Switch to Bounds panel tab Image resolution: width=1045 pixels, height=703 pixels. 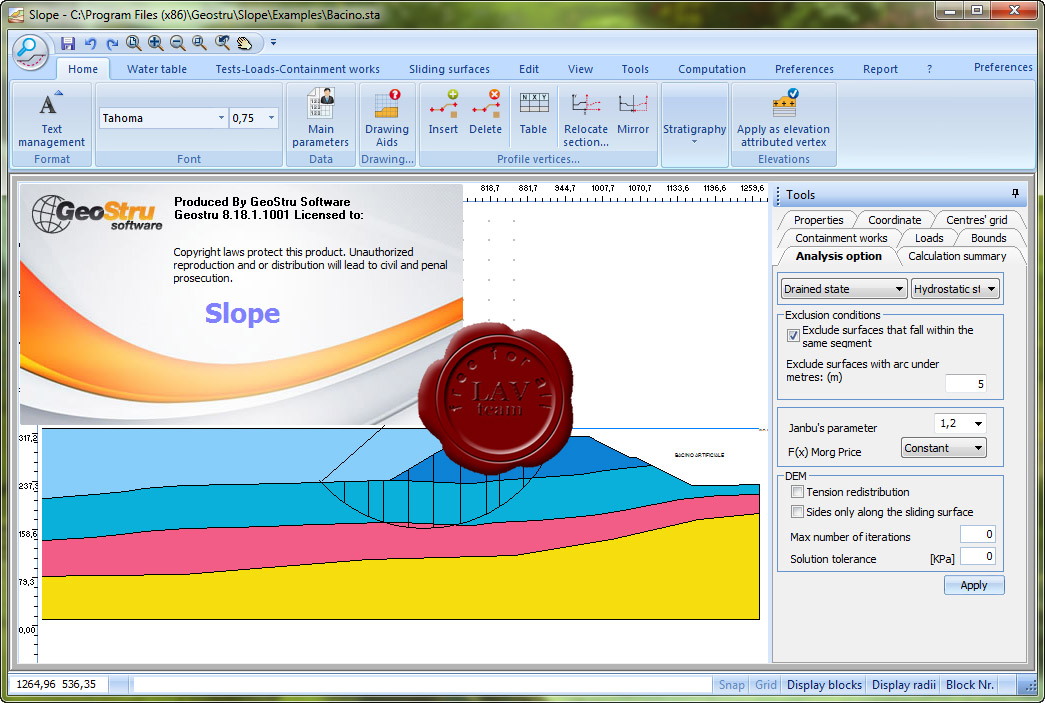[x=988, y=238]
